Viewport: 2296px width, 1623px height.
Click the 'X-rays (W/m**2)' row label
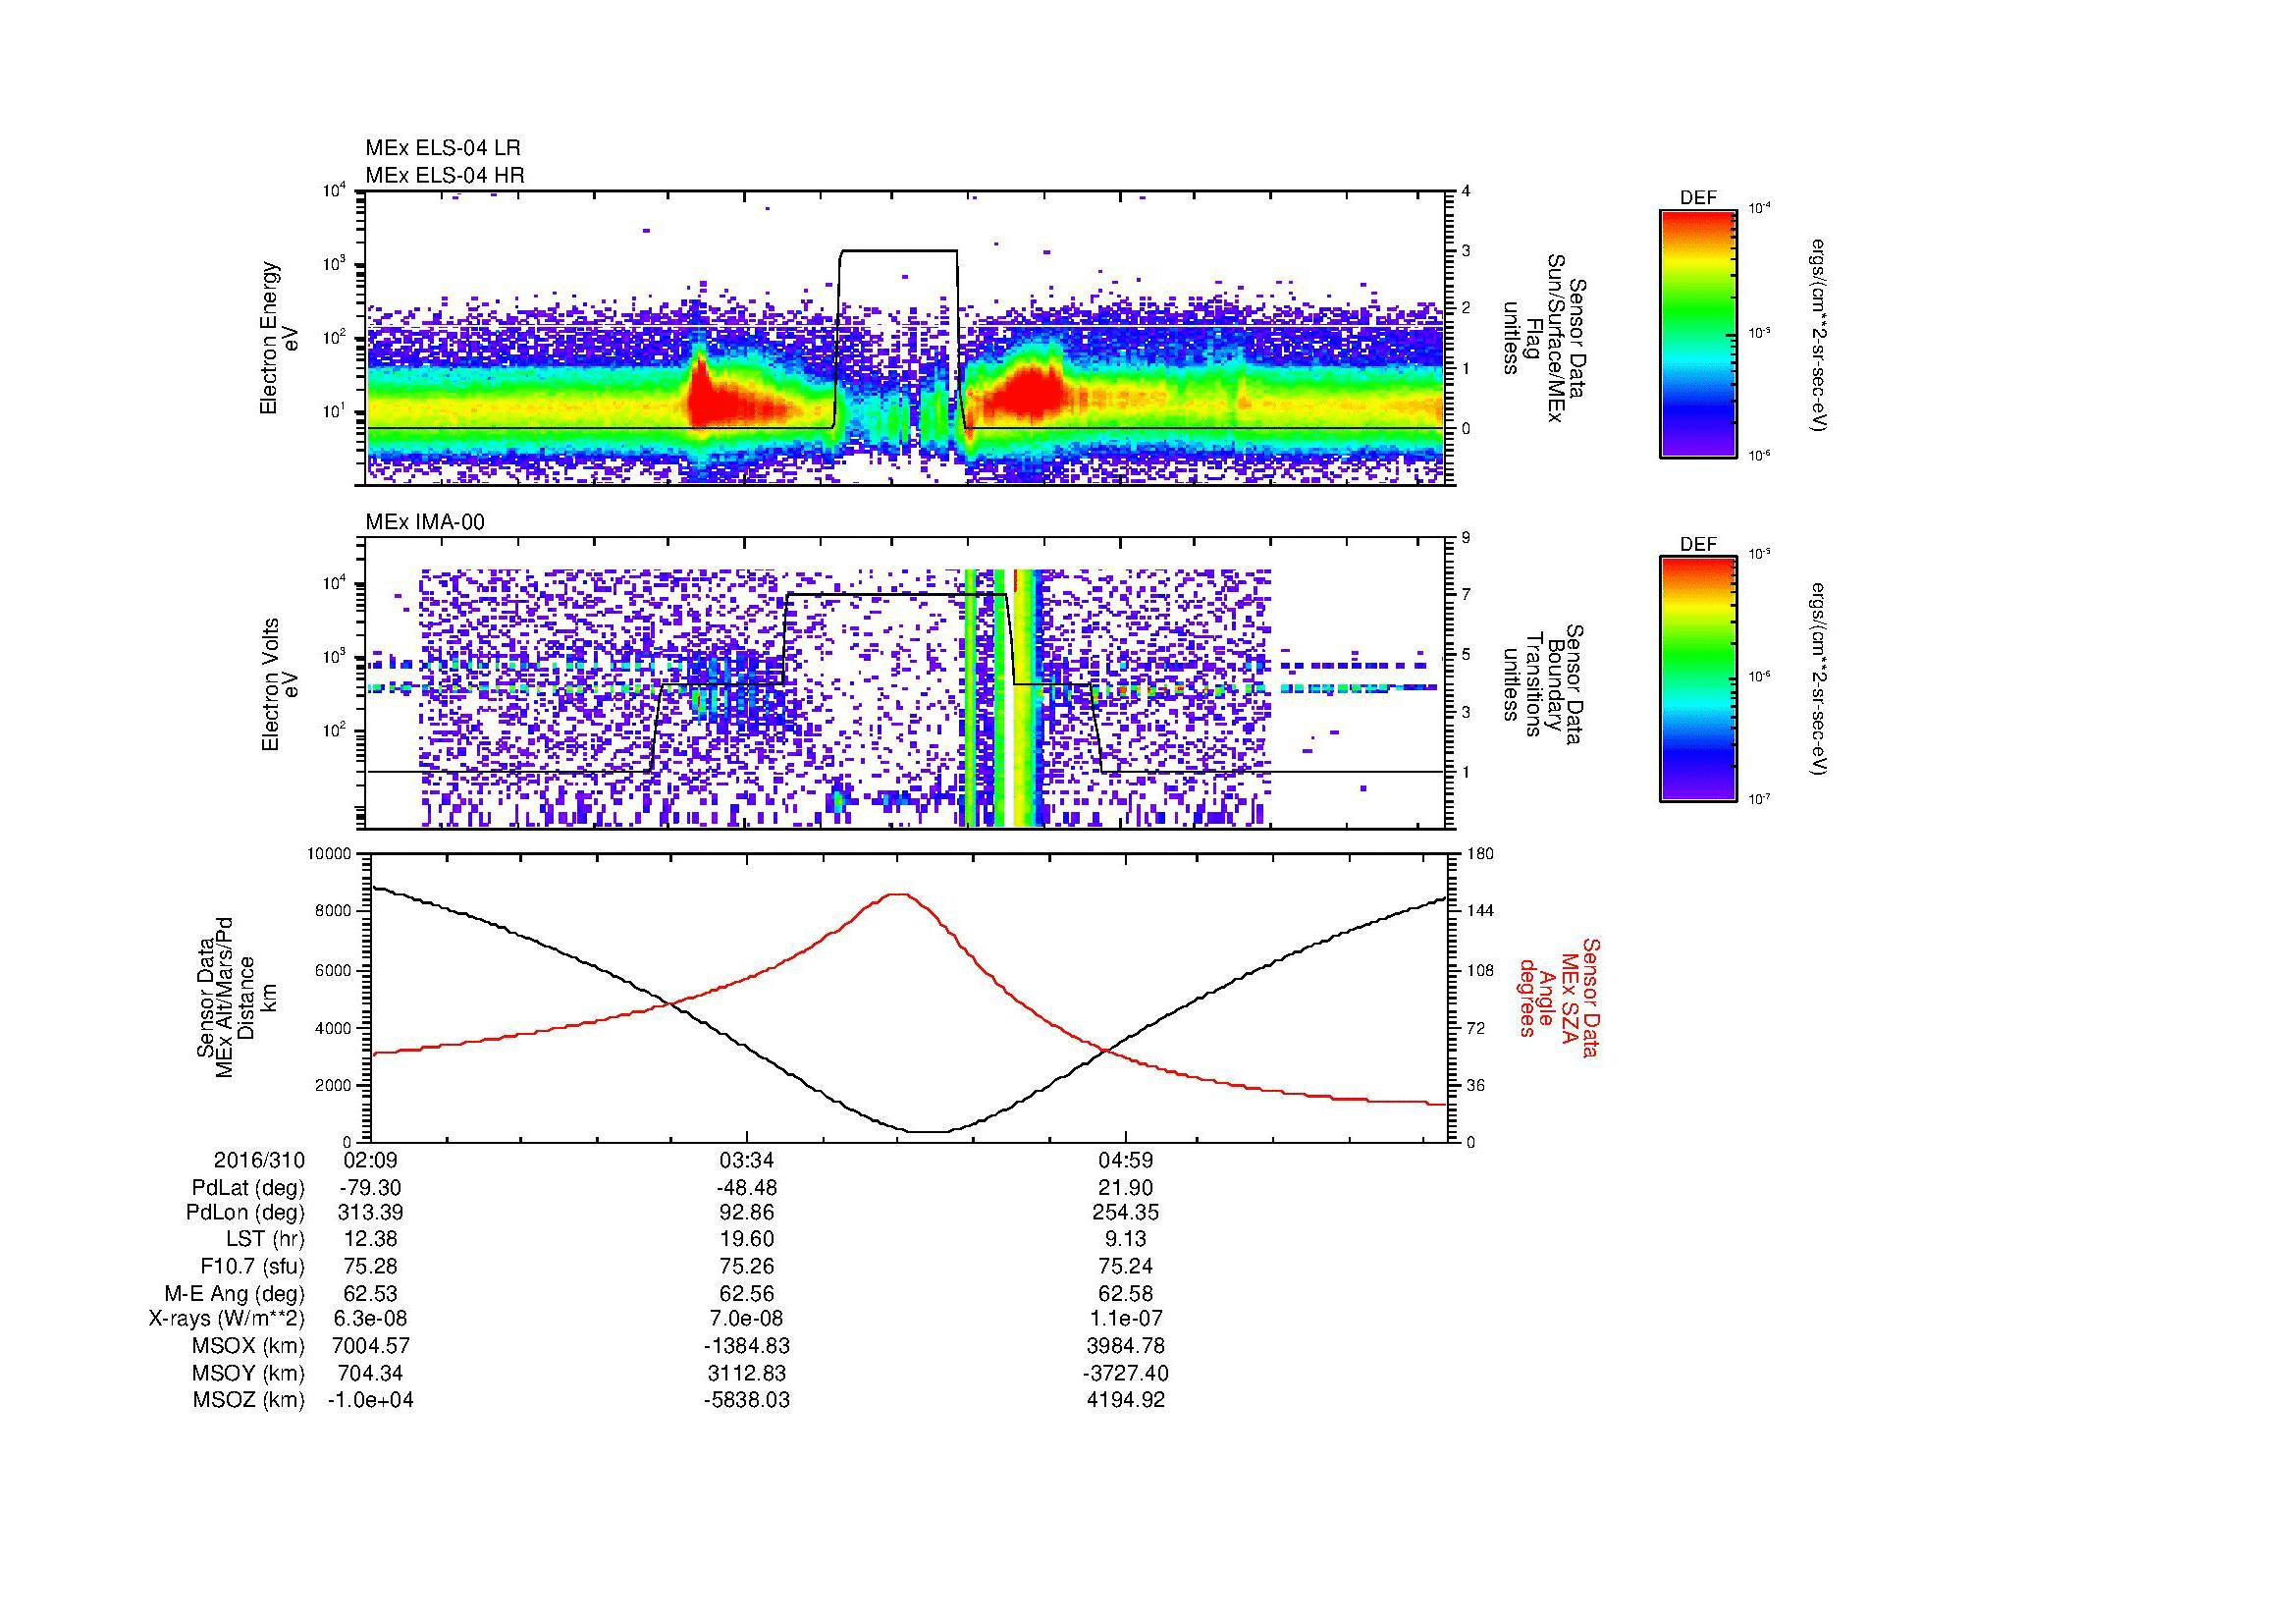(227, 1319)
